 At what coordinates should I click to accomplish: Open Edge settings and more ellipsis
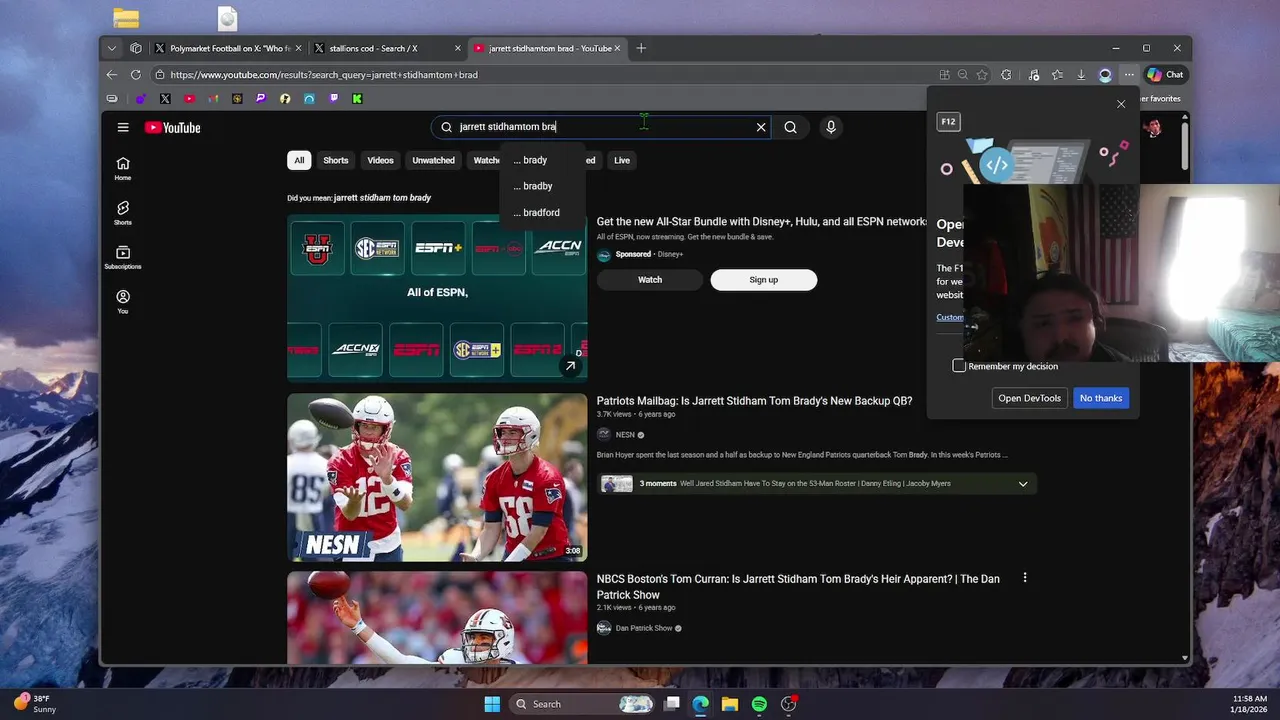(1129, 74)
